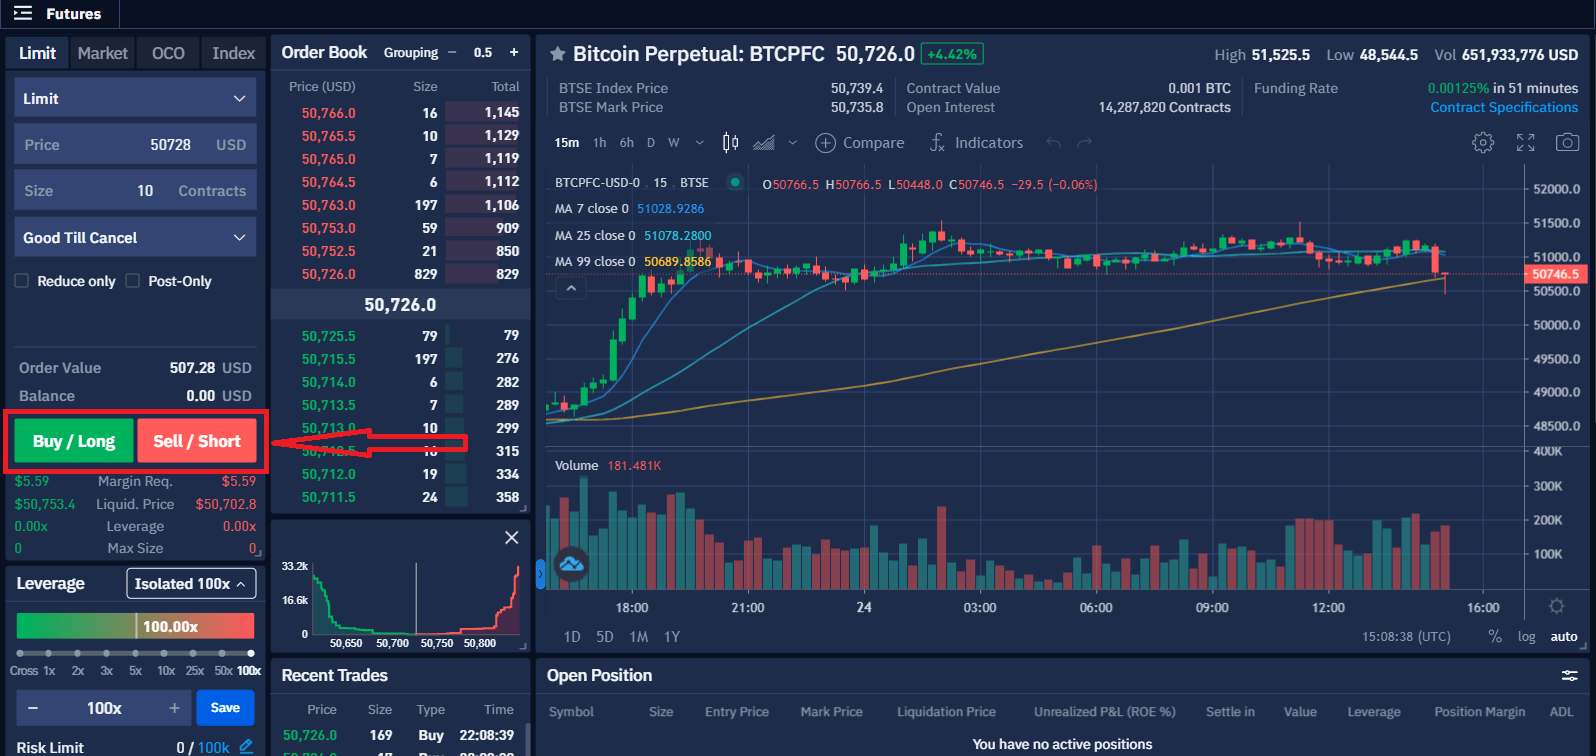Open the Contract Specifications link
Image resolution: width=1596 pixels, height=756 pixels.
tap(1503, 107)
